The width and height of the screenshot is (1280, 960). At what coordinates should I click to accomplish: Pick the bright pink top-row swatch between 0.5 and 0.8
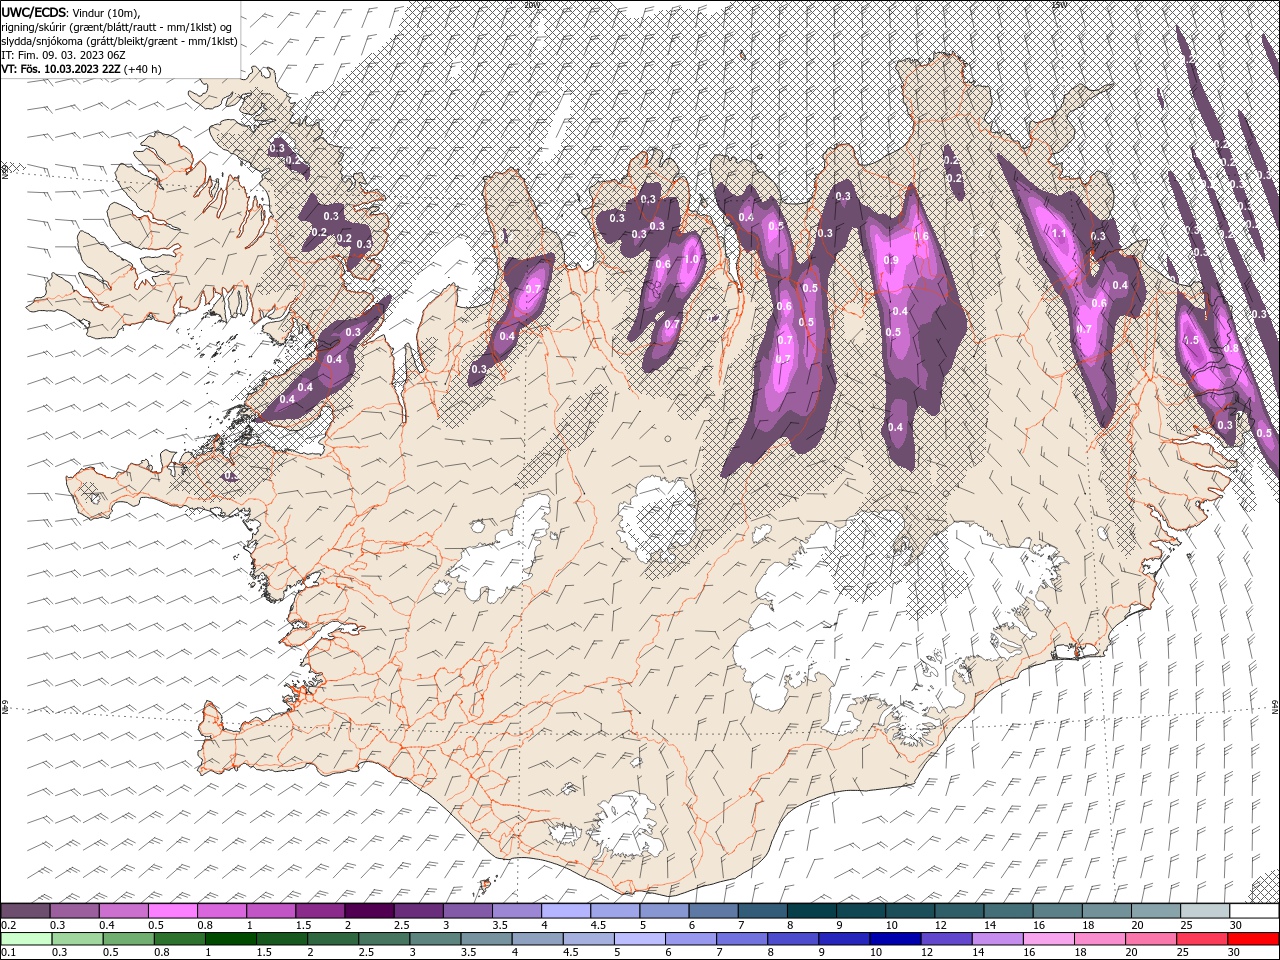pyautogui.click(x=173, y=911)
